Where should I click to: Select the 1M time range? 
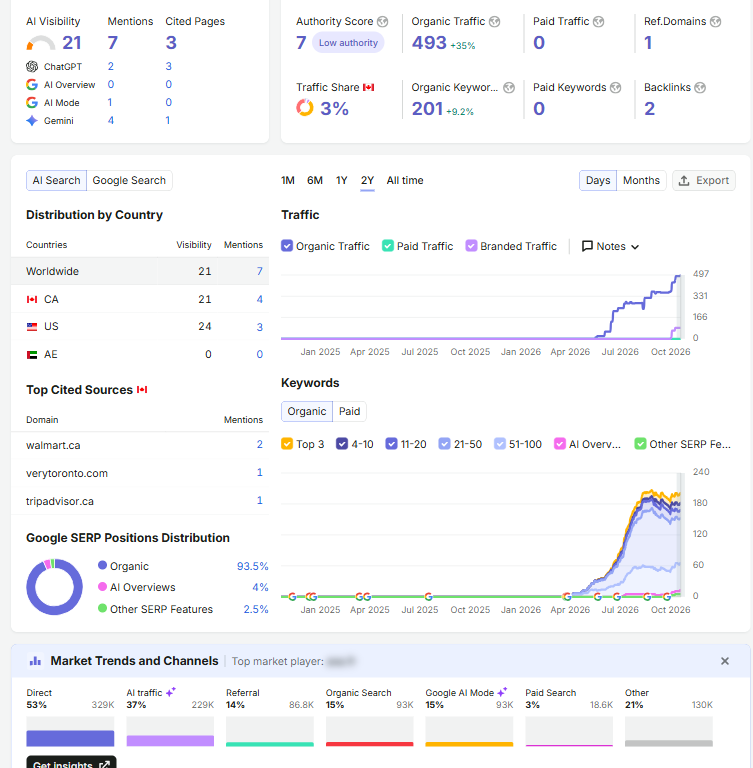pyautogui.click(x=288, y=180)
